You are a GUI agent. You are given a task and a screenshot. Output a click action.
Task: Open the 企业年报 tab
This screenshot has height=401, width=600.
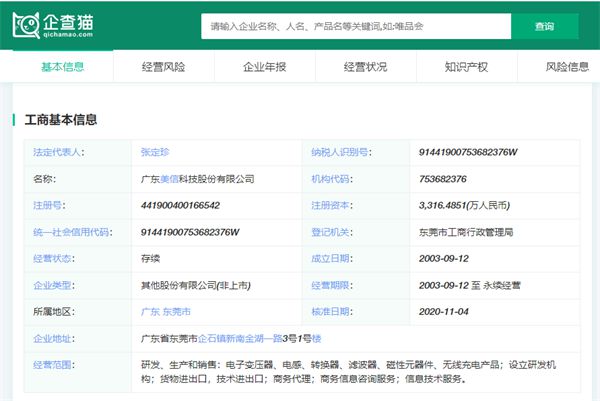pyautogui.click(x=264, y=67)
